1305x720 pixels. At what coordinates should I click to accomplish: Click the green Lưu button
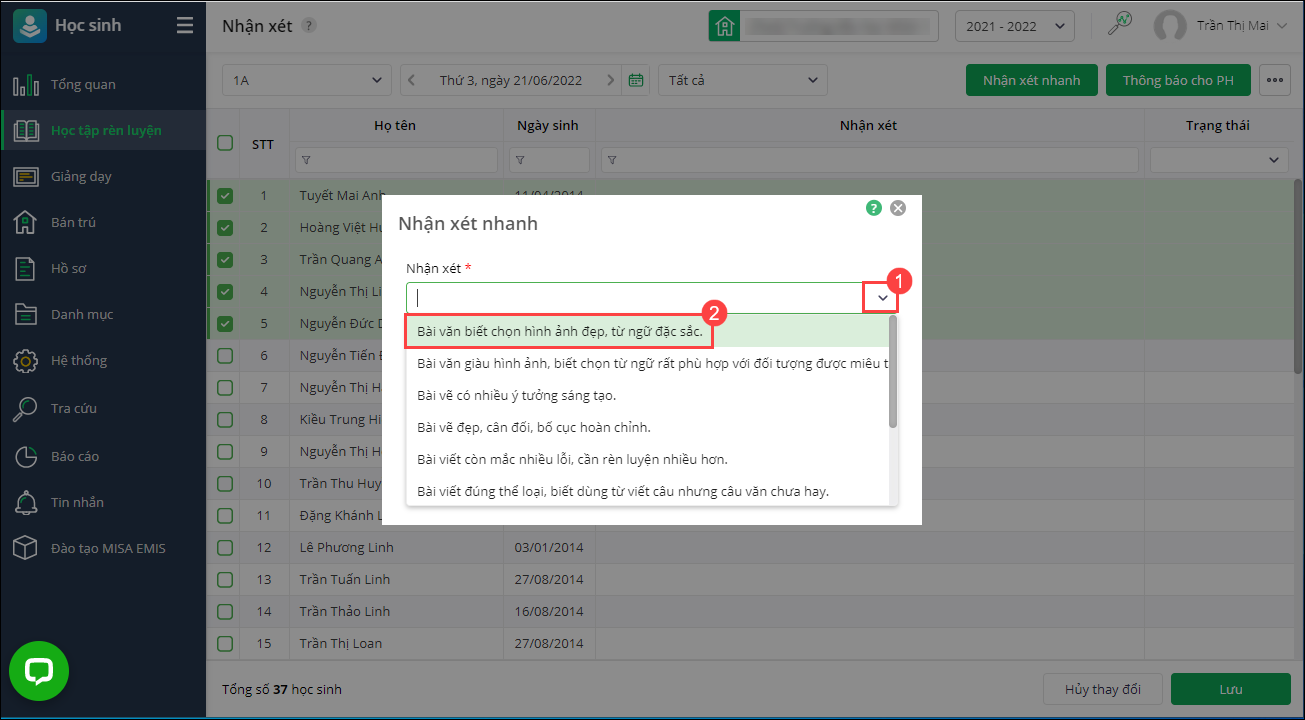click(1230, 690)
